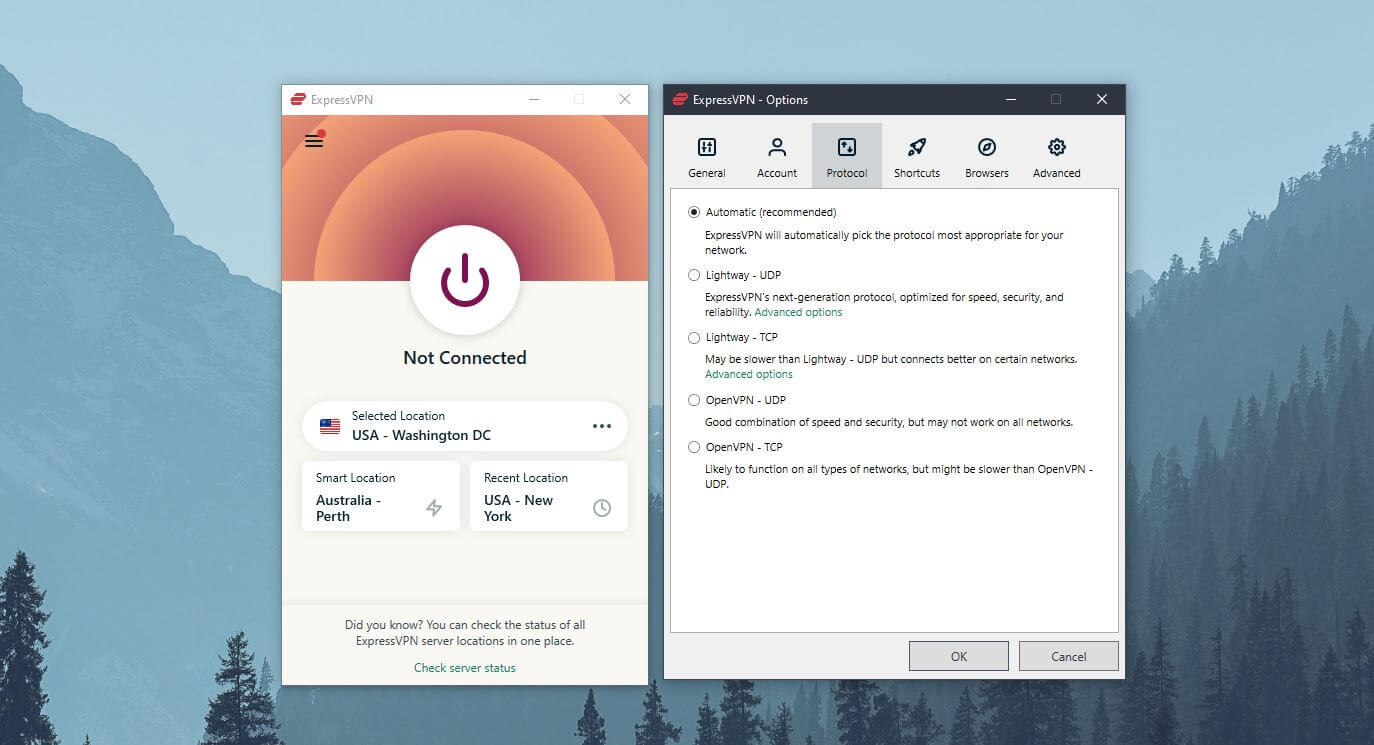Close the ExpressVPN main window
The width and height of the screenshot is (1374, 745).
(625, 99)
